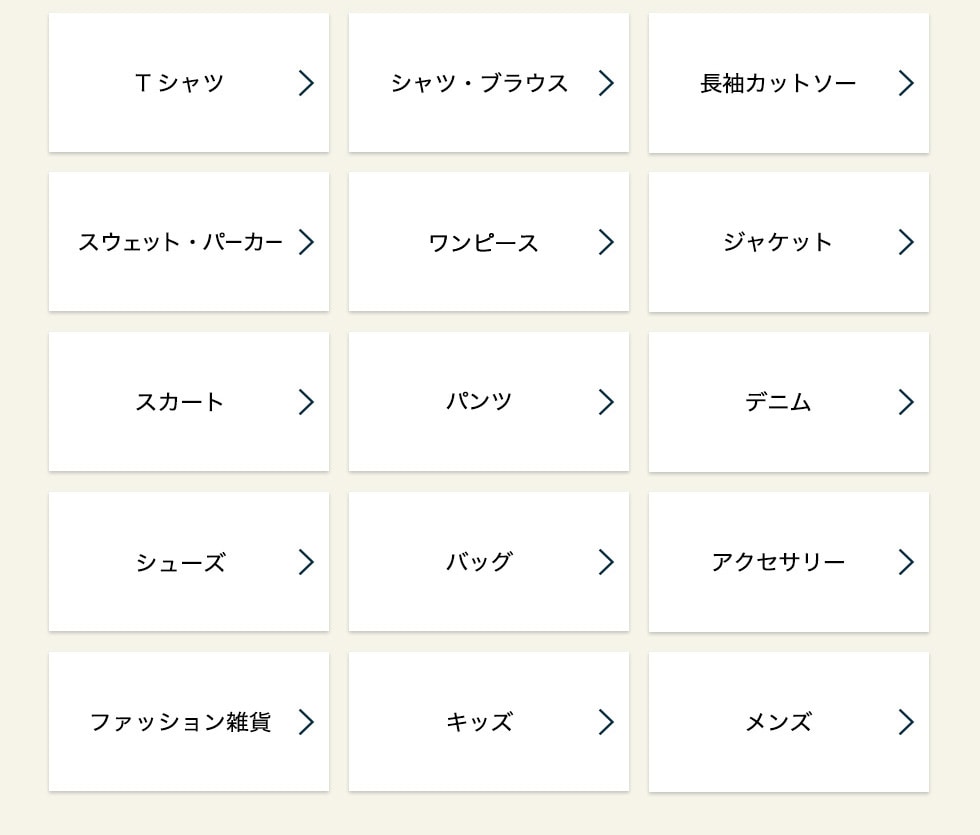
Task: Click the arrow icon beside スカート
Action: point(306,402)
